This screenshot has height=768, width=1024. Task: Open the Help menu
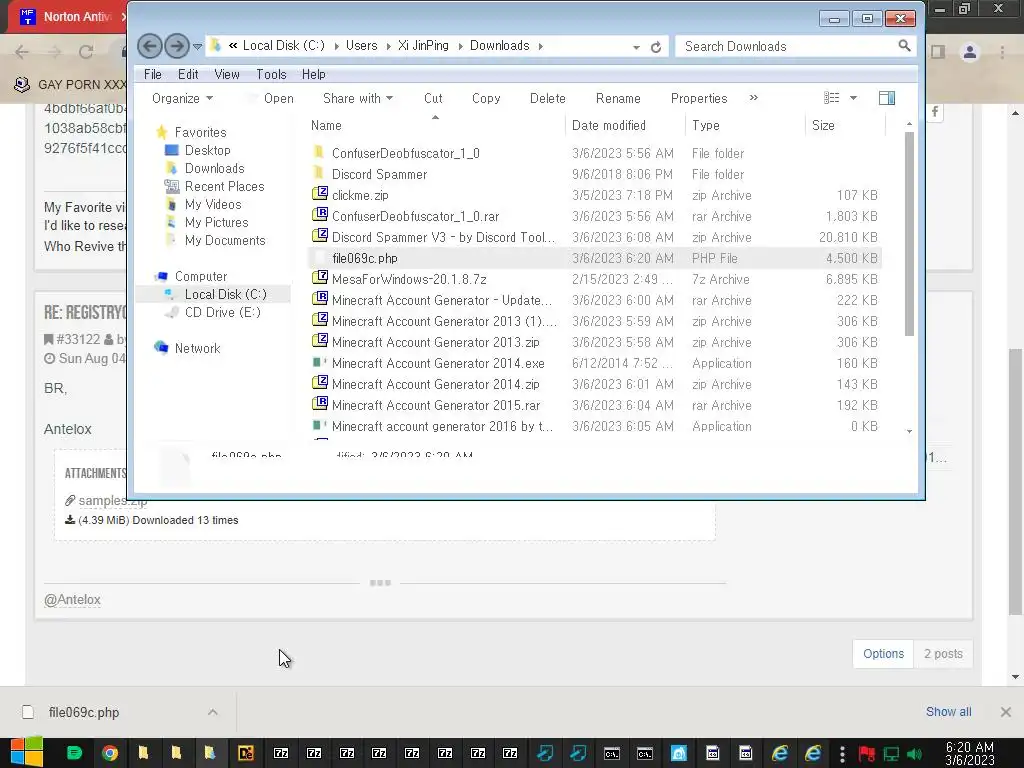pyautogui.click(x=313, y=74)
